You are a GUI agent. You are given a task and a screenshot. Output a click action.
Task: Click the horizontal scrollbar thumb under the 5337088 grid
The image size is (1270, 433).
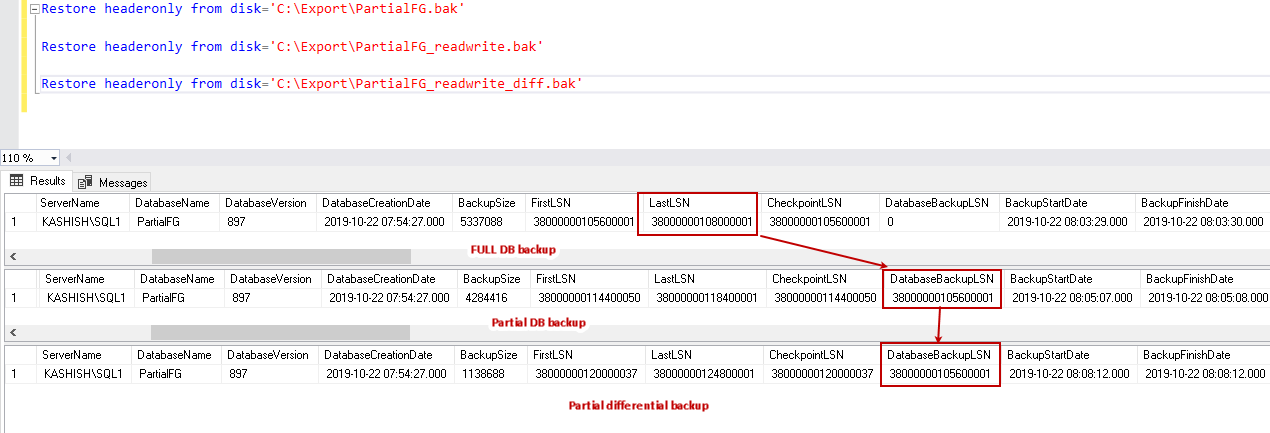(281, 256)
